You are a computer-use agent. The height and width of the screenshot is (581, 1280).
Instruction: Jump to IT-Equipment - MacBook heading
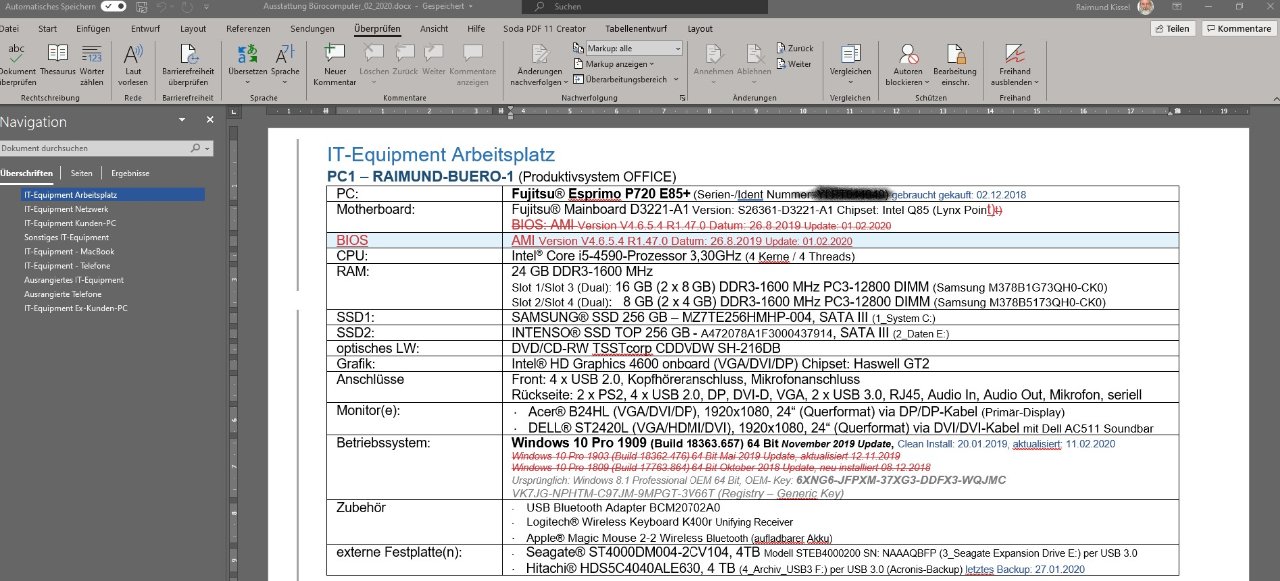pos(69,251)
